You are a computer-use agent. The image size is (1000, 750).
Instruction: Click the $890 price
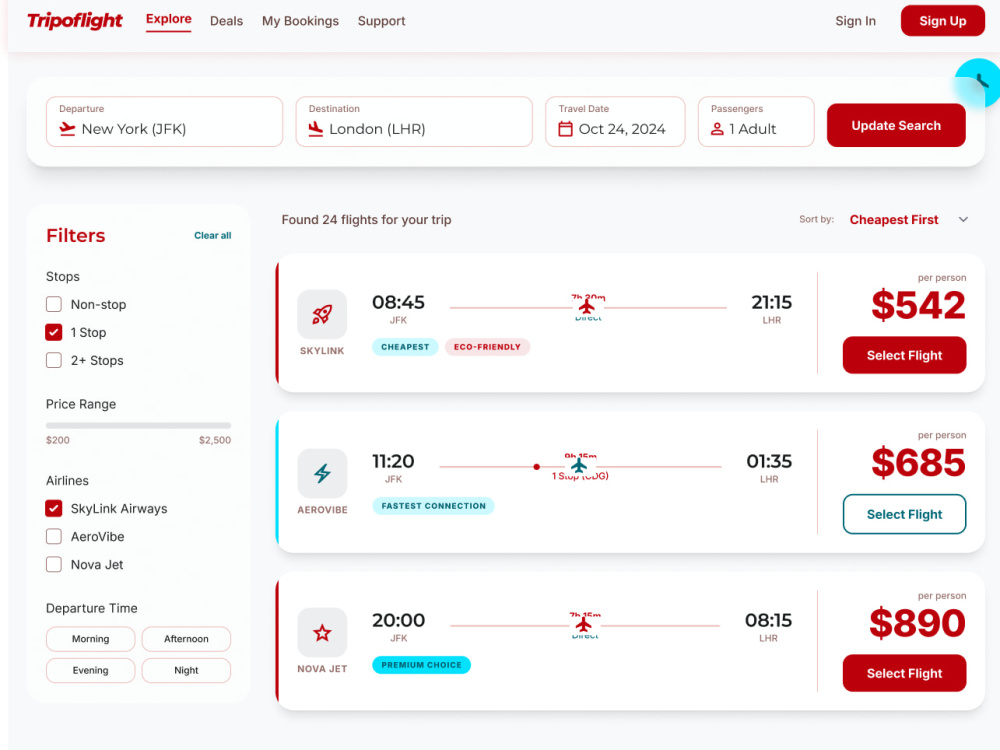coord(918,623)
